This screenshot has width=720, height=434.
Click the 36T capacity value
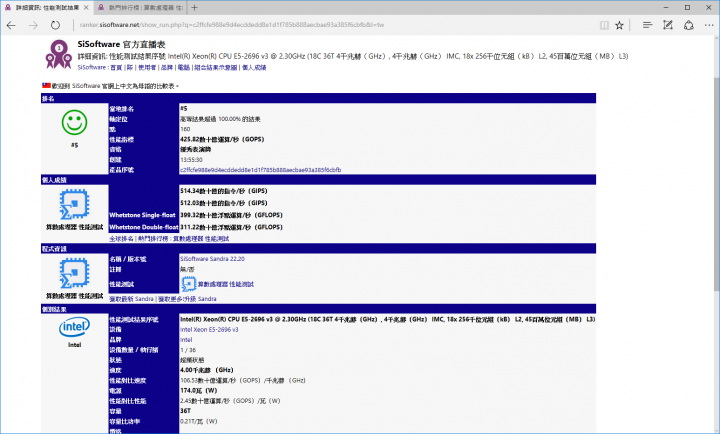(x=185, y=411)
